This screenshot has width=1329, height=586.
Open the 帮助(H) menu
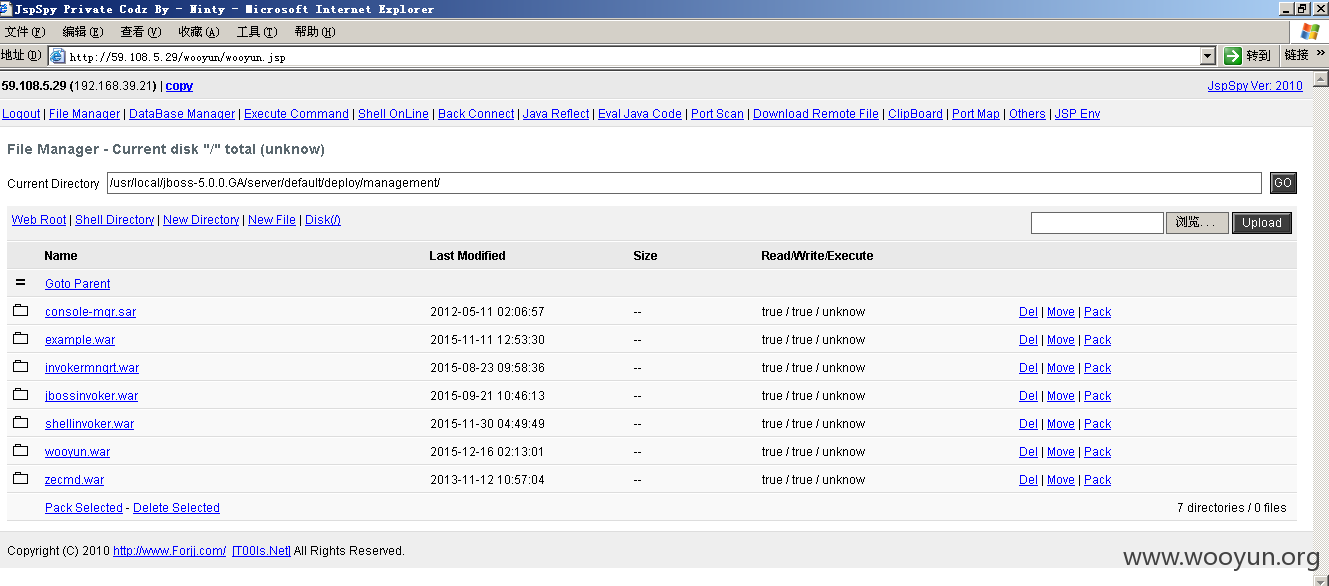point(315,32)
